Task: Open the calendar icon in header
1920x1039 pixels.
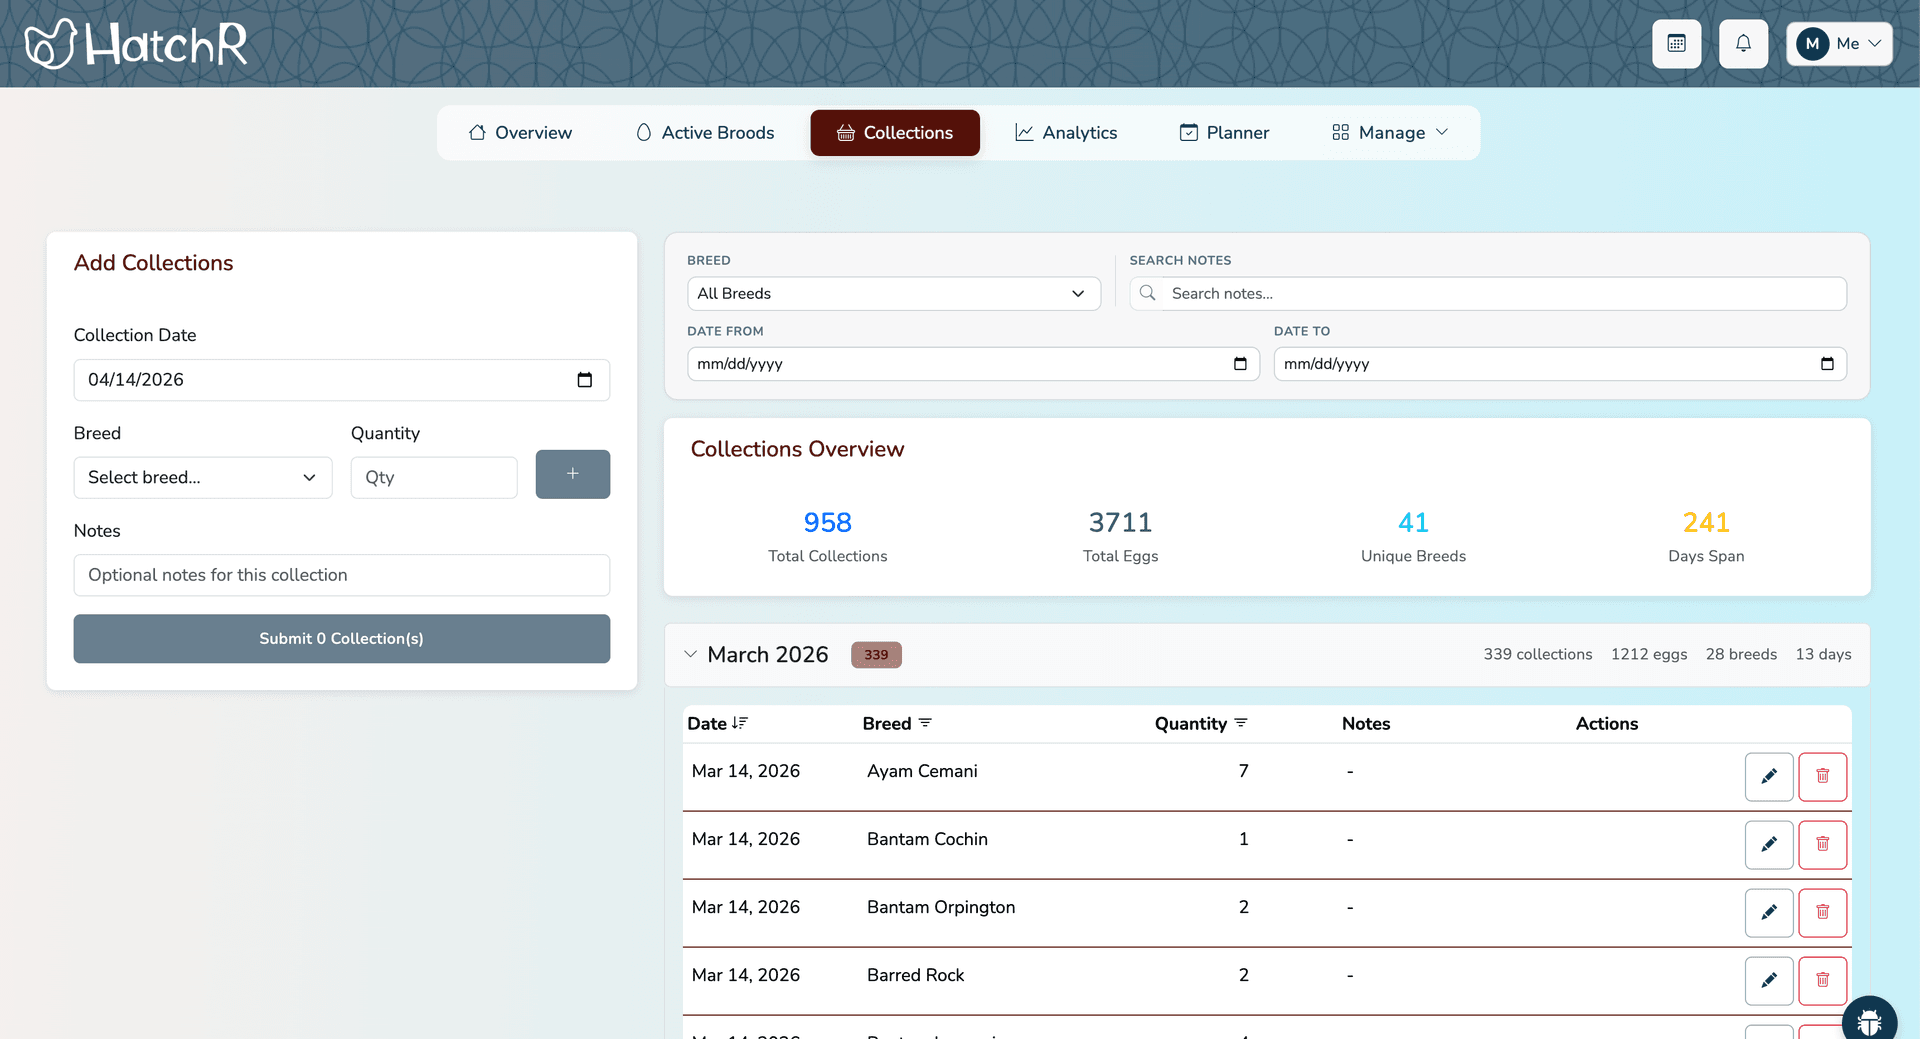Action: 1676,44
